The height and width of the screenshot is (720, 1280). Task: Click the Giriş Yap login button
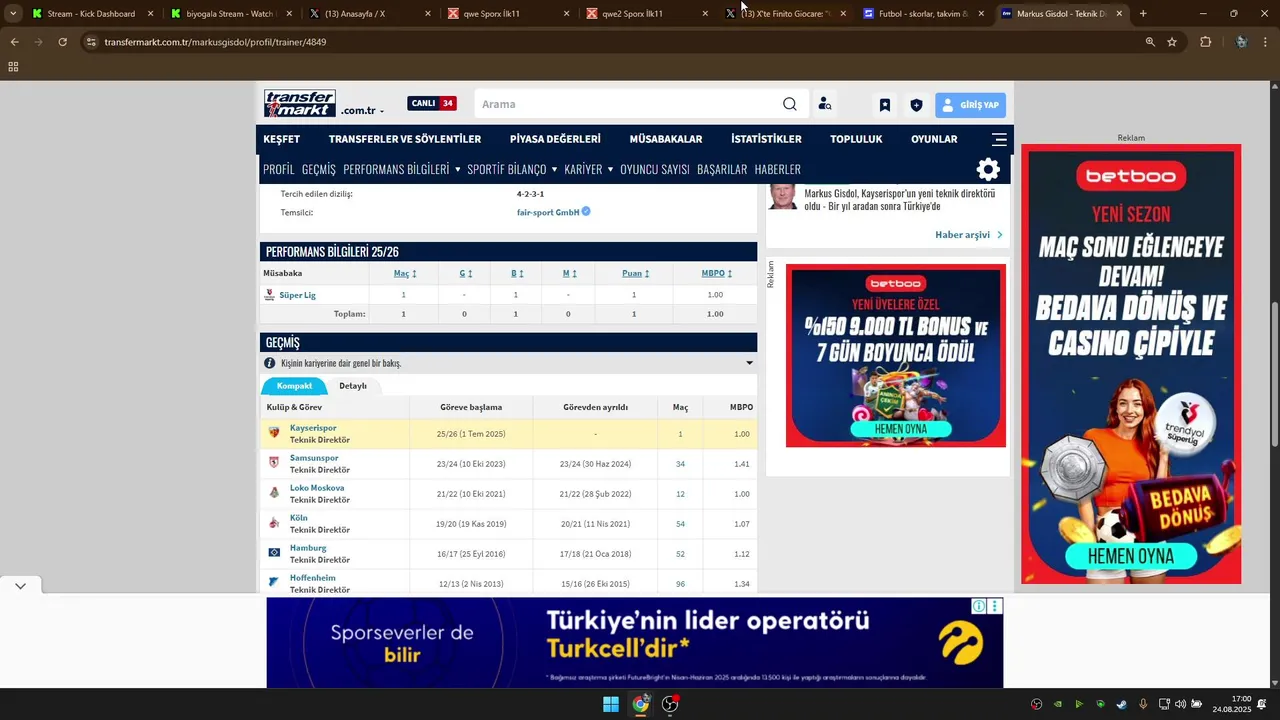(x=970, y=105)
